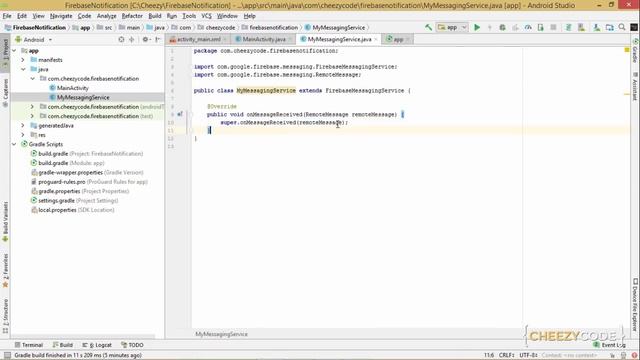Open gradle-wrapper.properties file
Image resolution: width=640 pixels, height=360 pixels.
click(87, 172)
